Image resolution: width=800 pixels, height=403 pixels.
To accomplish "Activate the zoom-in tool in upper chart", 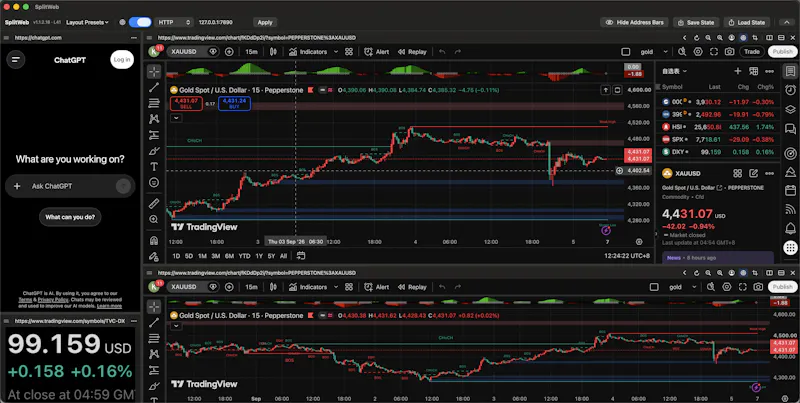I will [154, 219].
